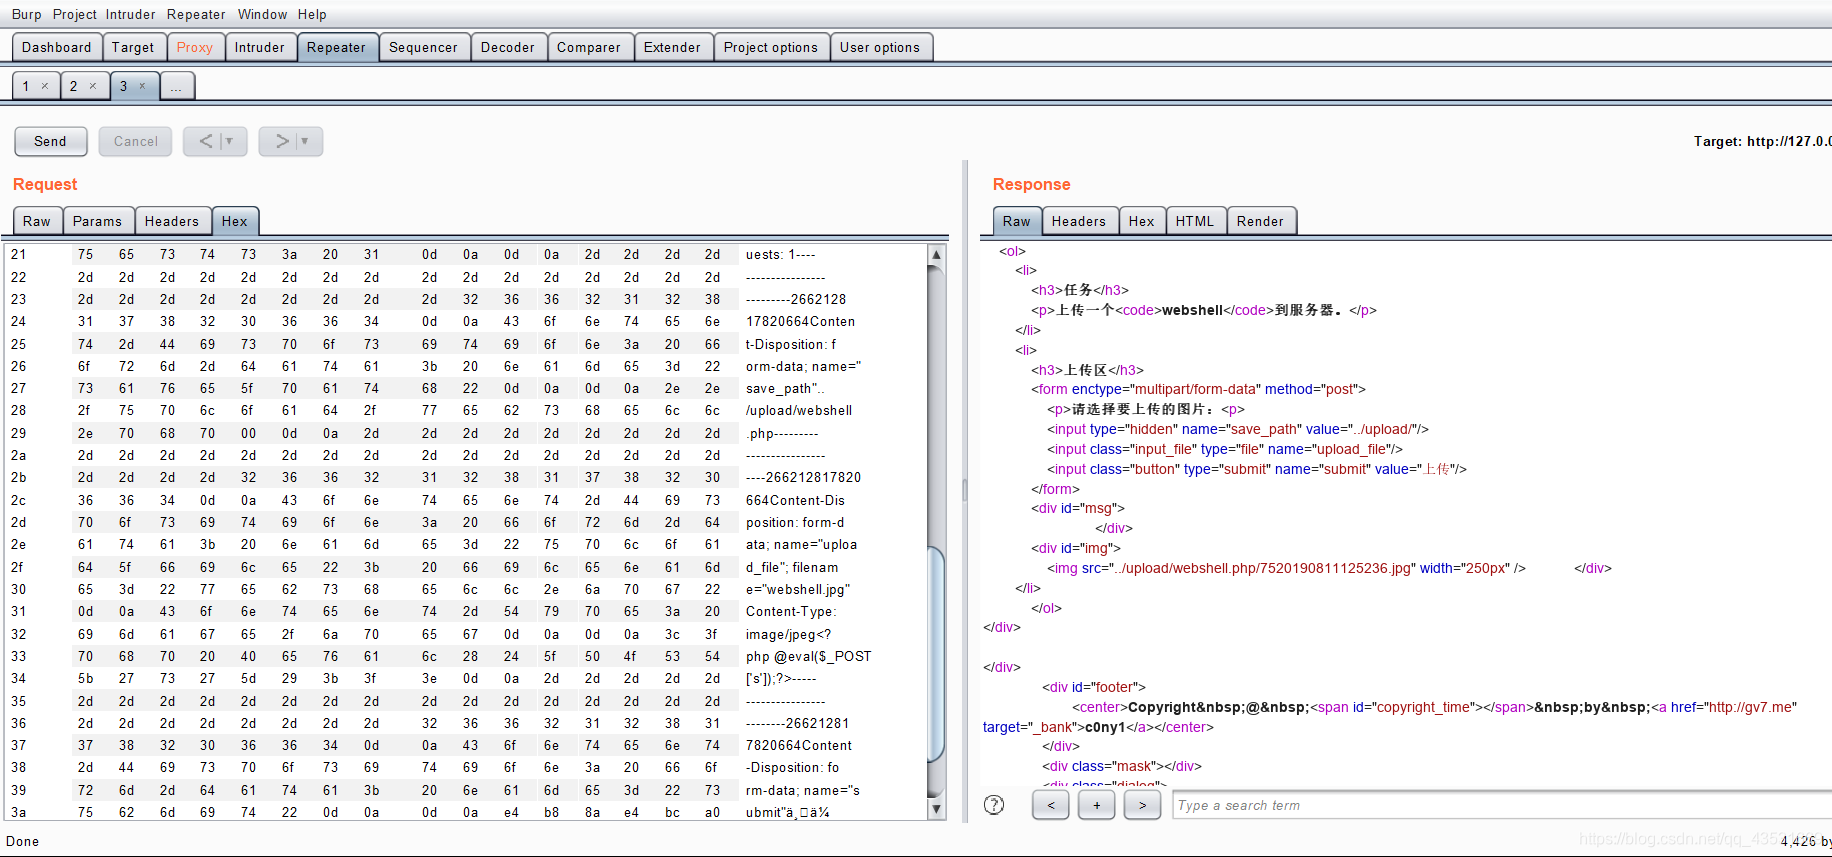Go to next search match button

1143,805
